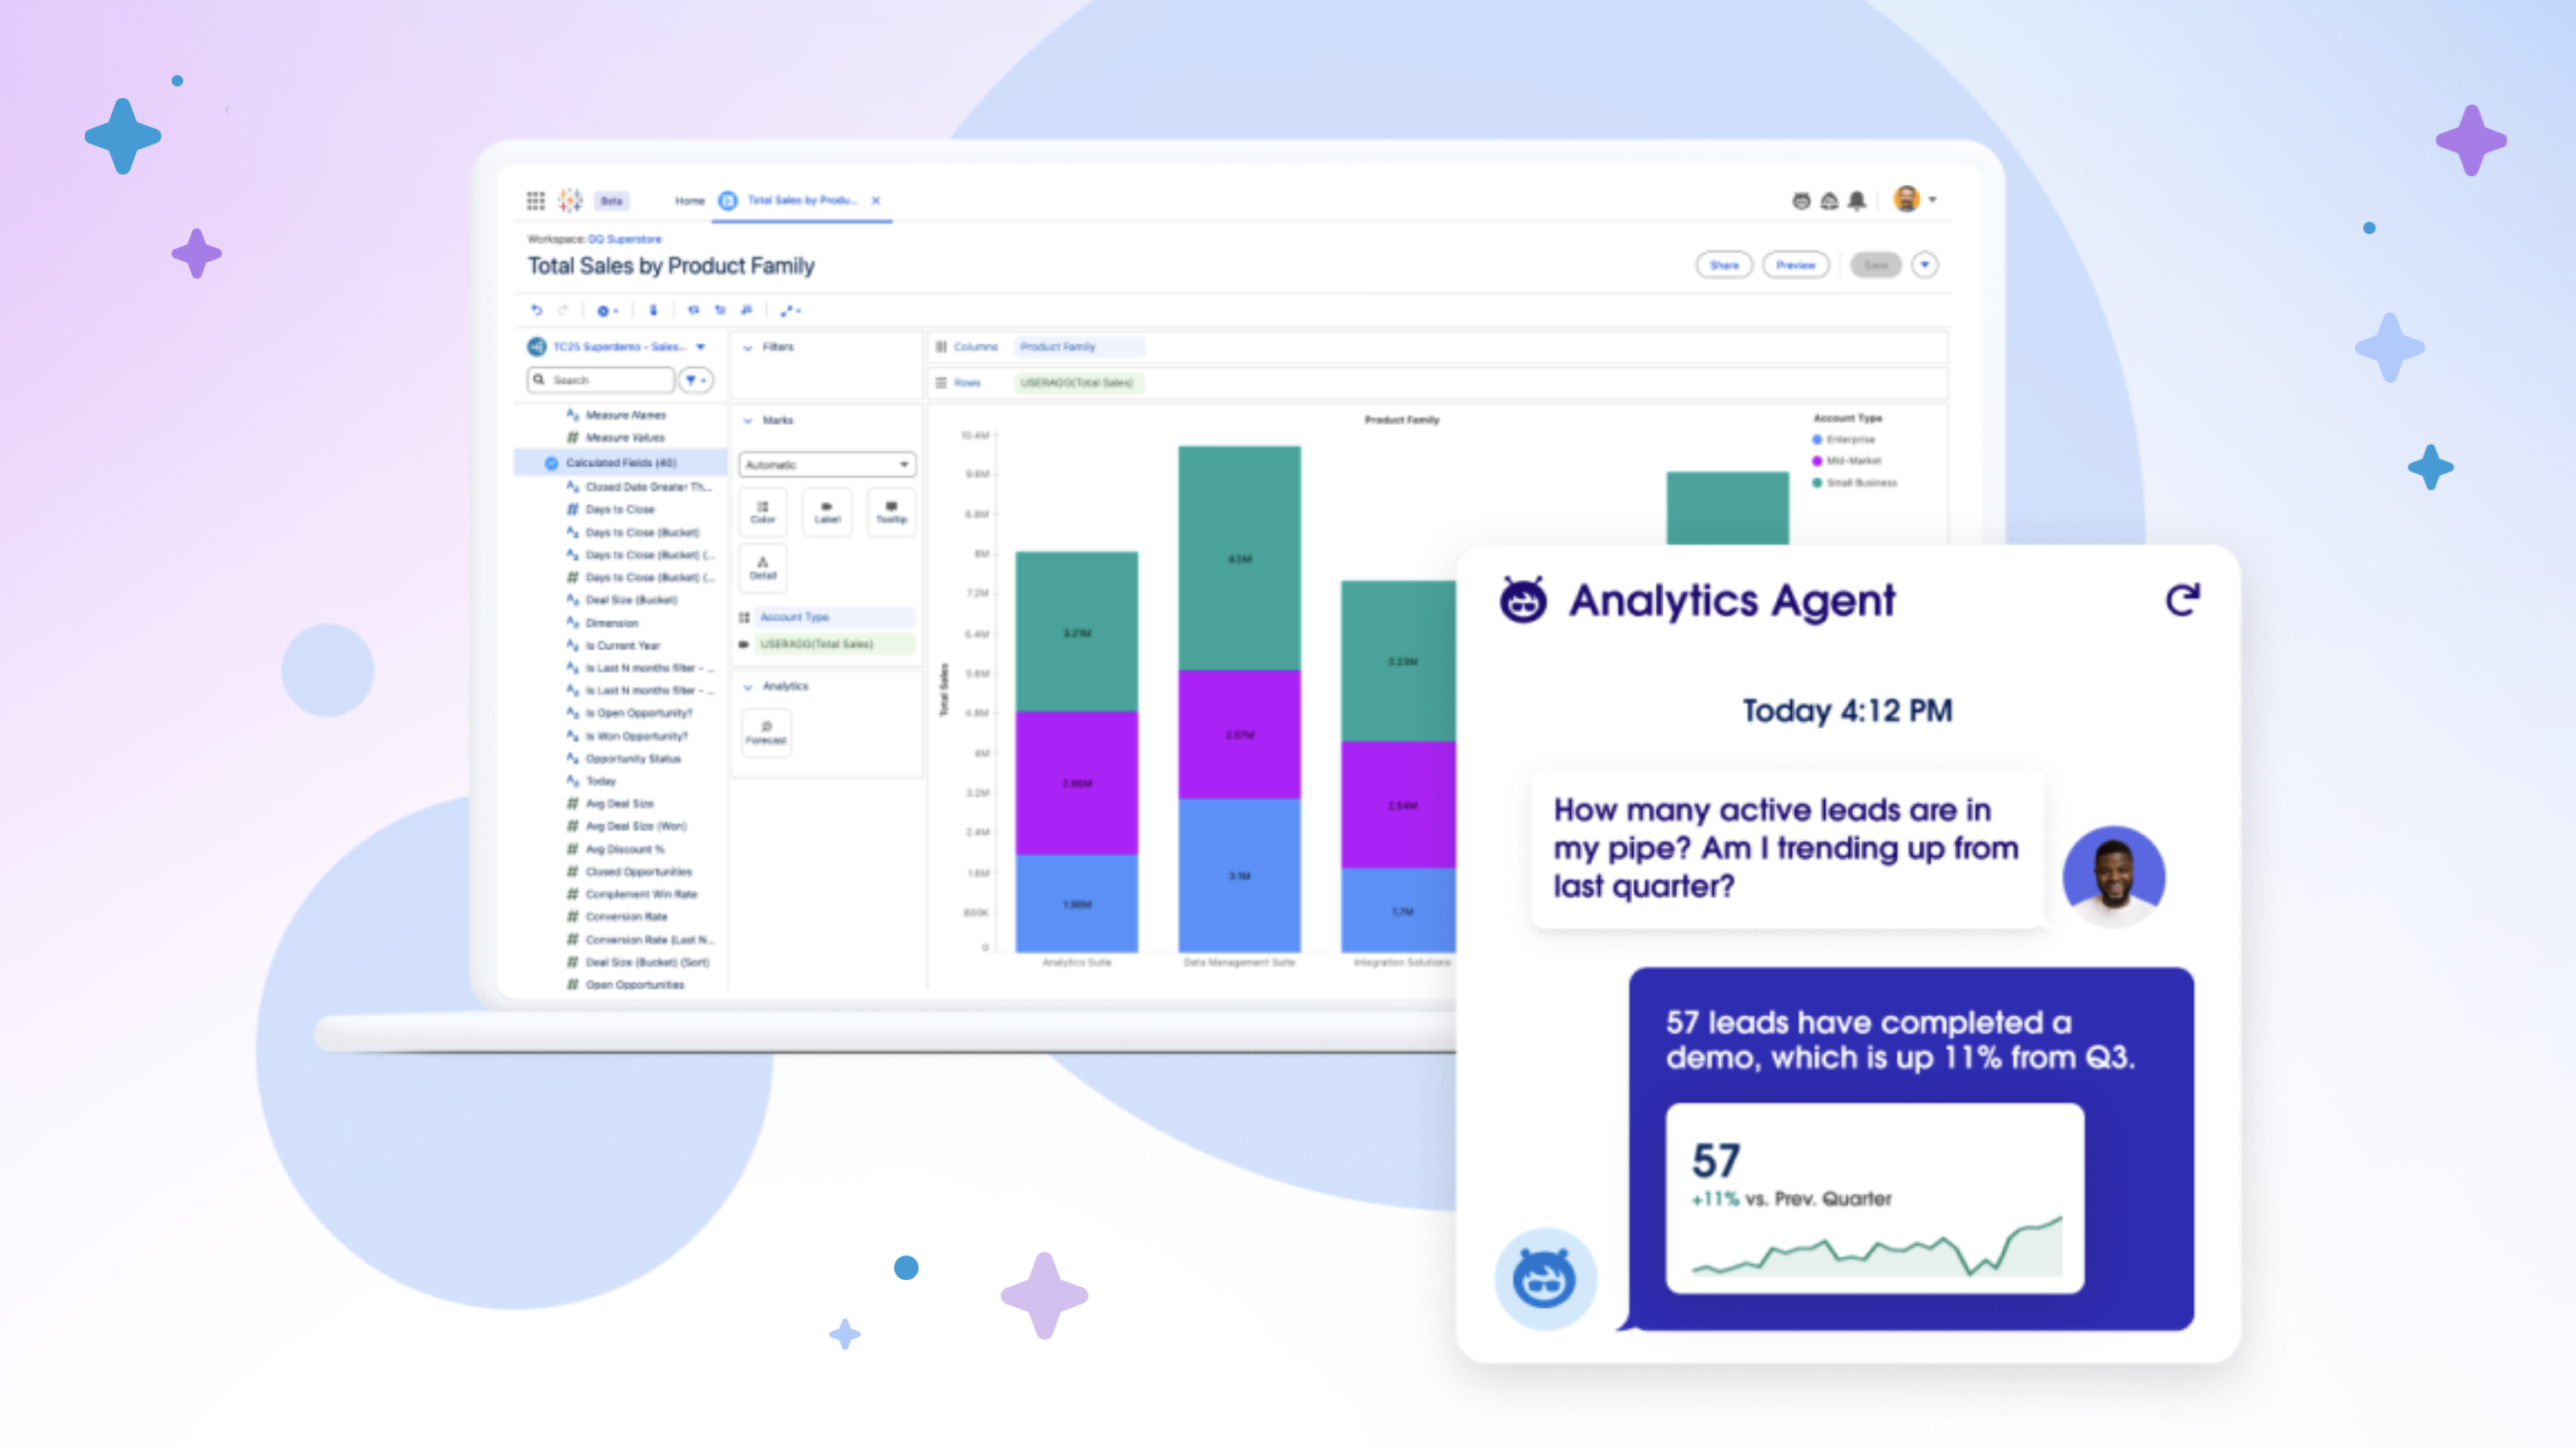Click the Preview button
The width and height of the screenshot is (2576, 1449).
(1795, 265)
